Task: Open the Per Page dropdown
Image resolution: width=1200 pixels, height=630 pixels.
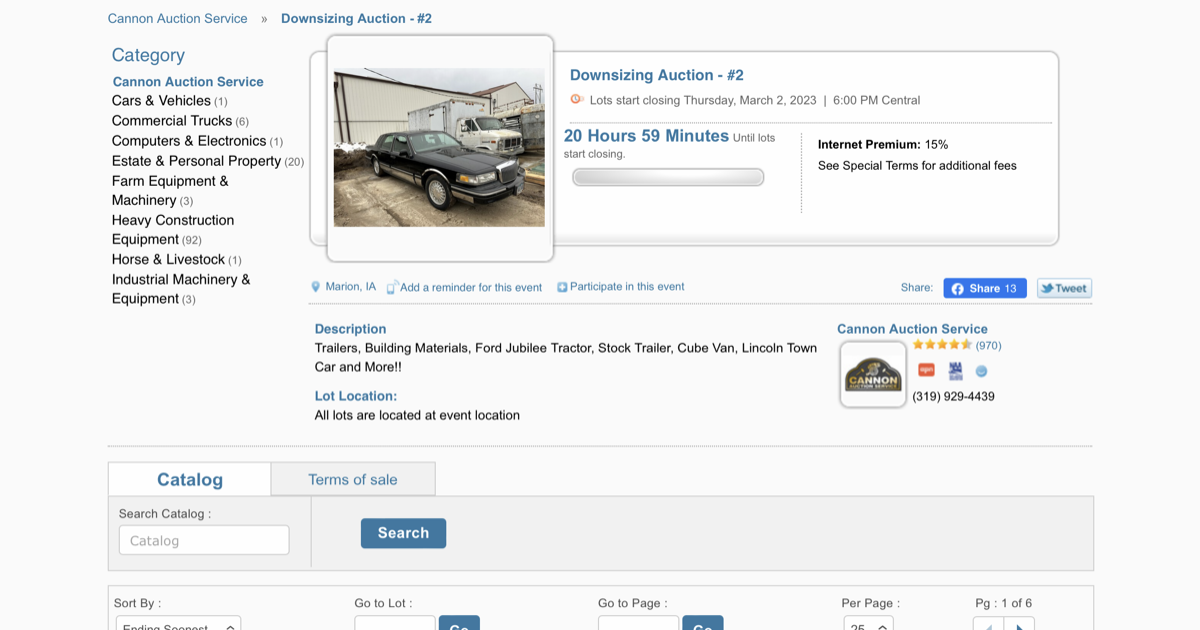Action: 867,624
